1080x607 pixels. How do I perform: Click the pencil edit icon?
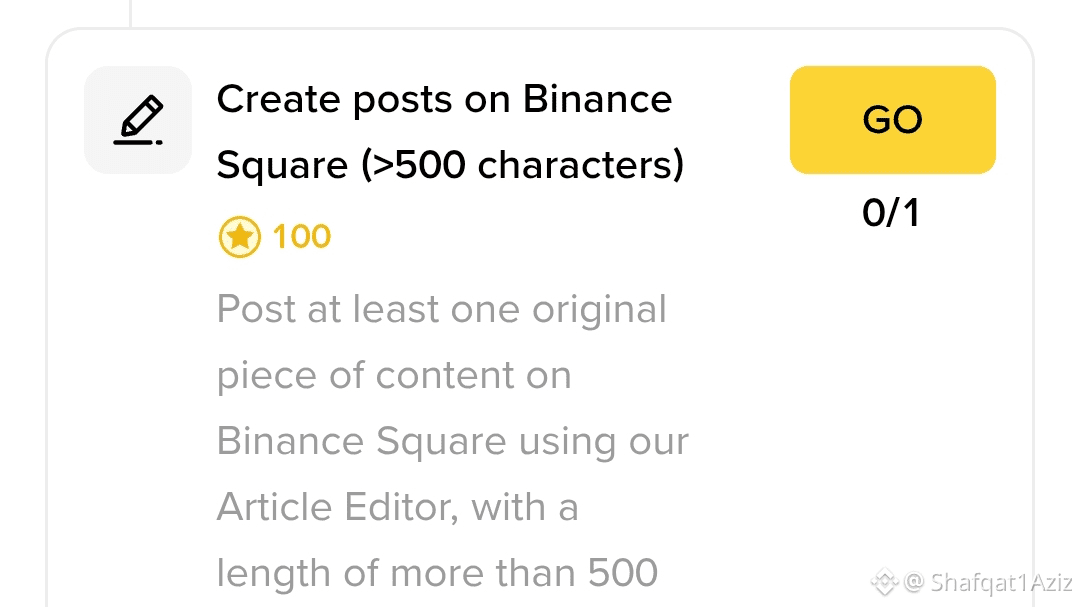point(138,120)
